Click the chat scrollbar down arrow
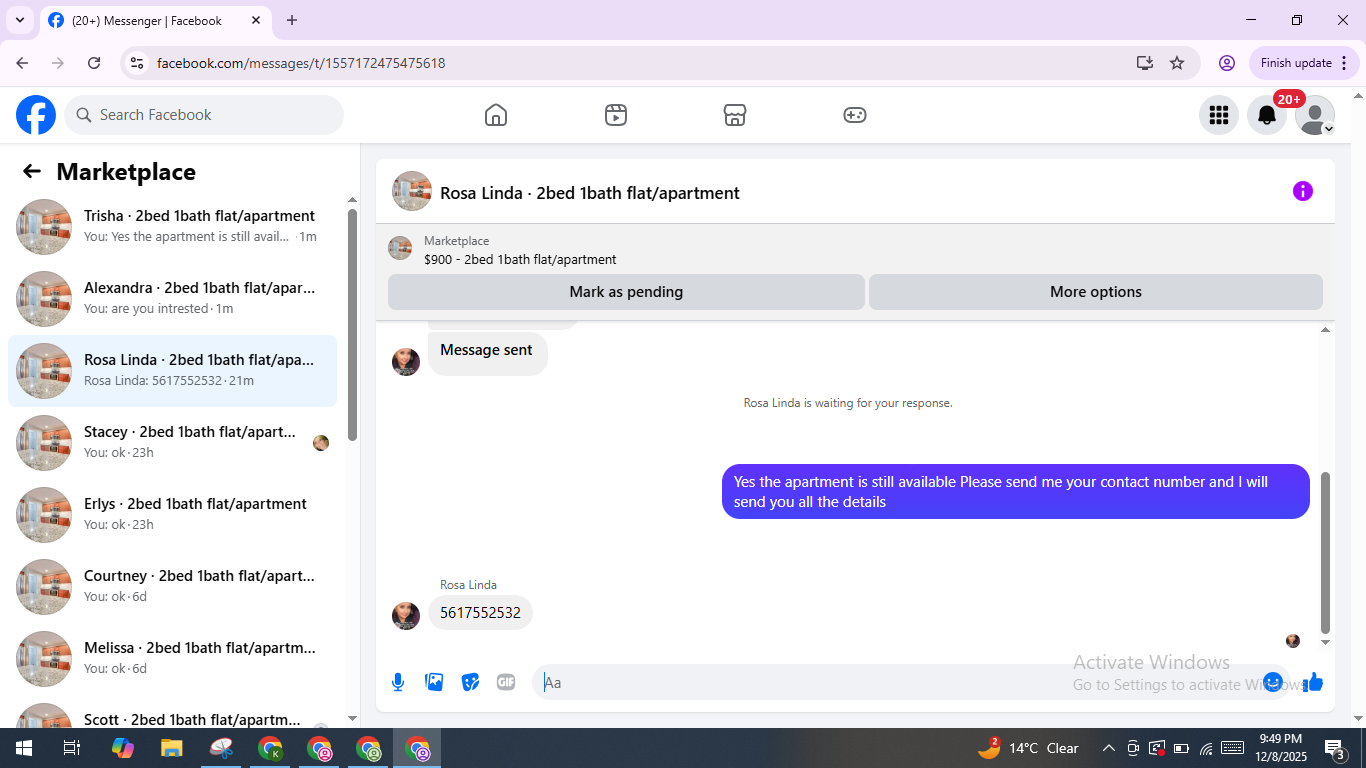Screen dimensions: 1366x768 click(1326, 642)
